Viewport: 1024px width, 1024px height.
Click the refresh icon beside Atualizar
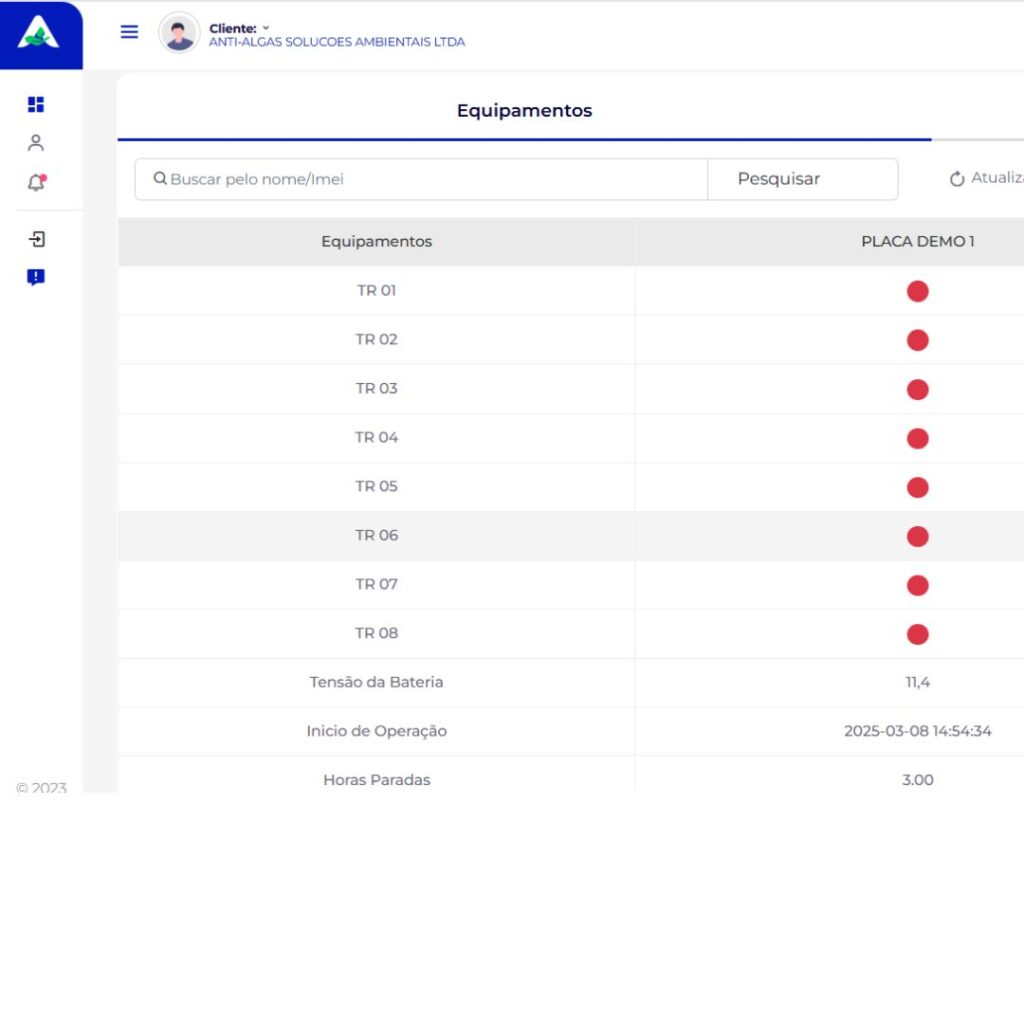[957, 179]
